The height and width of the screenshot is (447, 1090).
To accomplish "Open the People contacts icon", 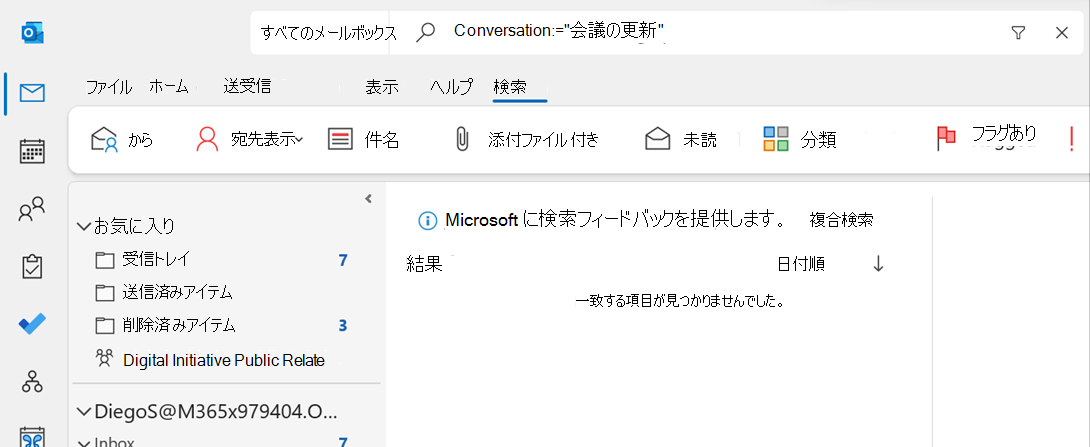I will (32, 209).
